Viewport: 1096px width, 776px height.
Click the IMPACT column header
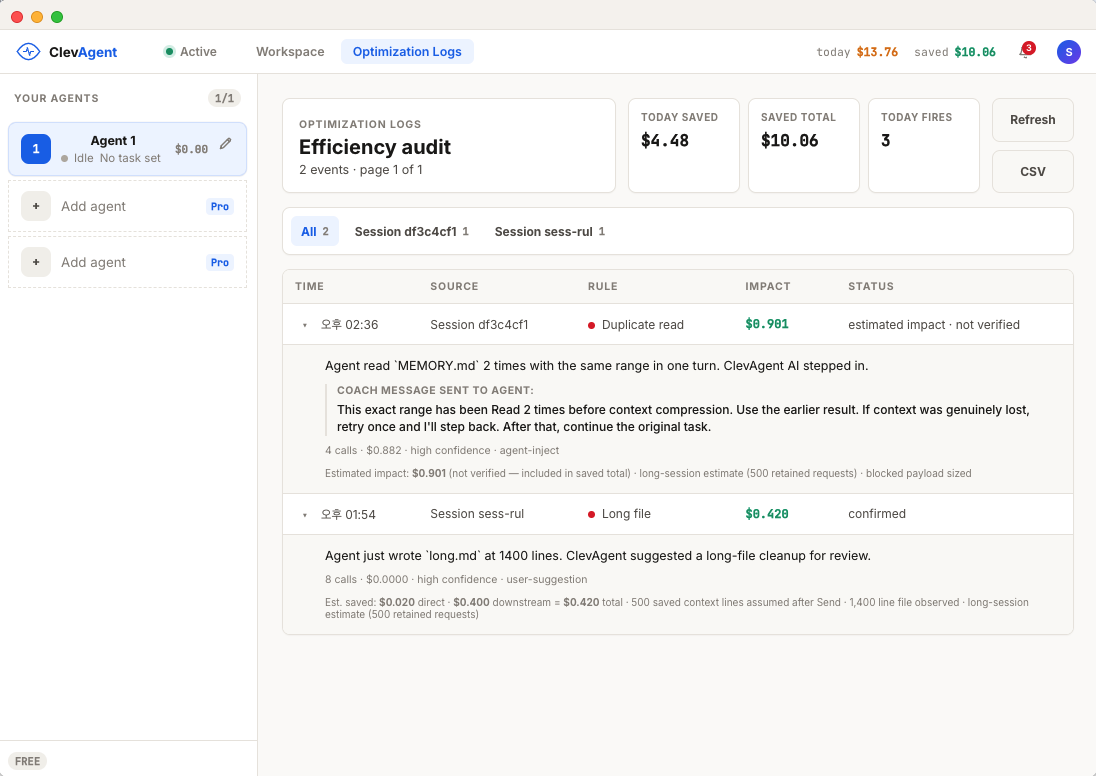(x=767, y=286)
